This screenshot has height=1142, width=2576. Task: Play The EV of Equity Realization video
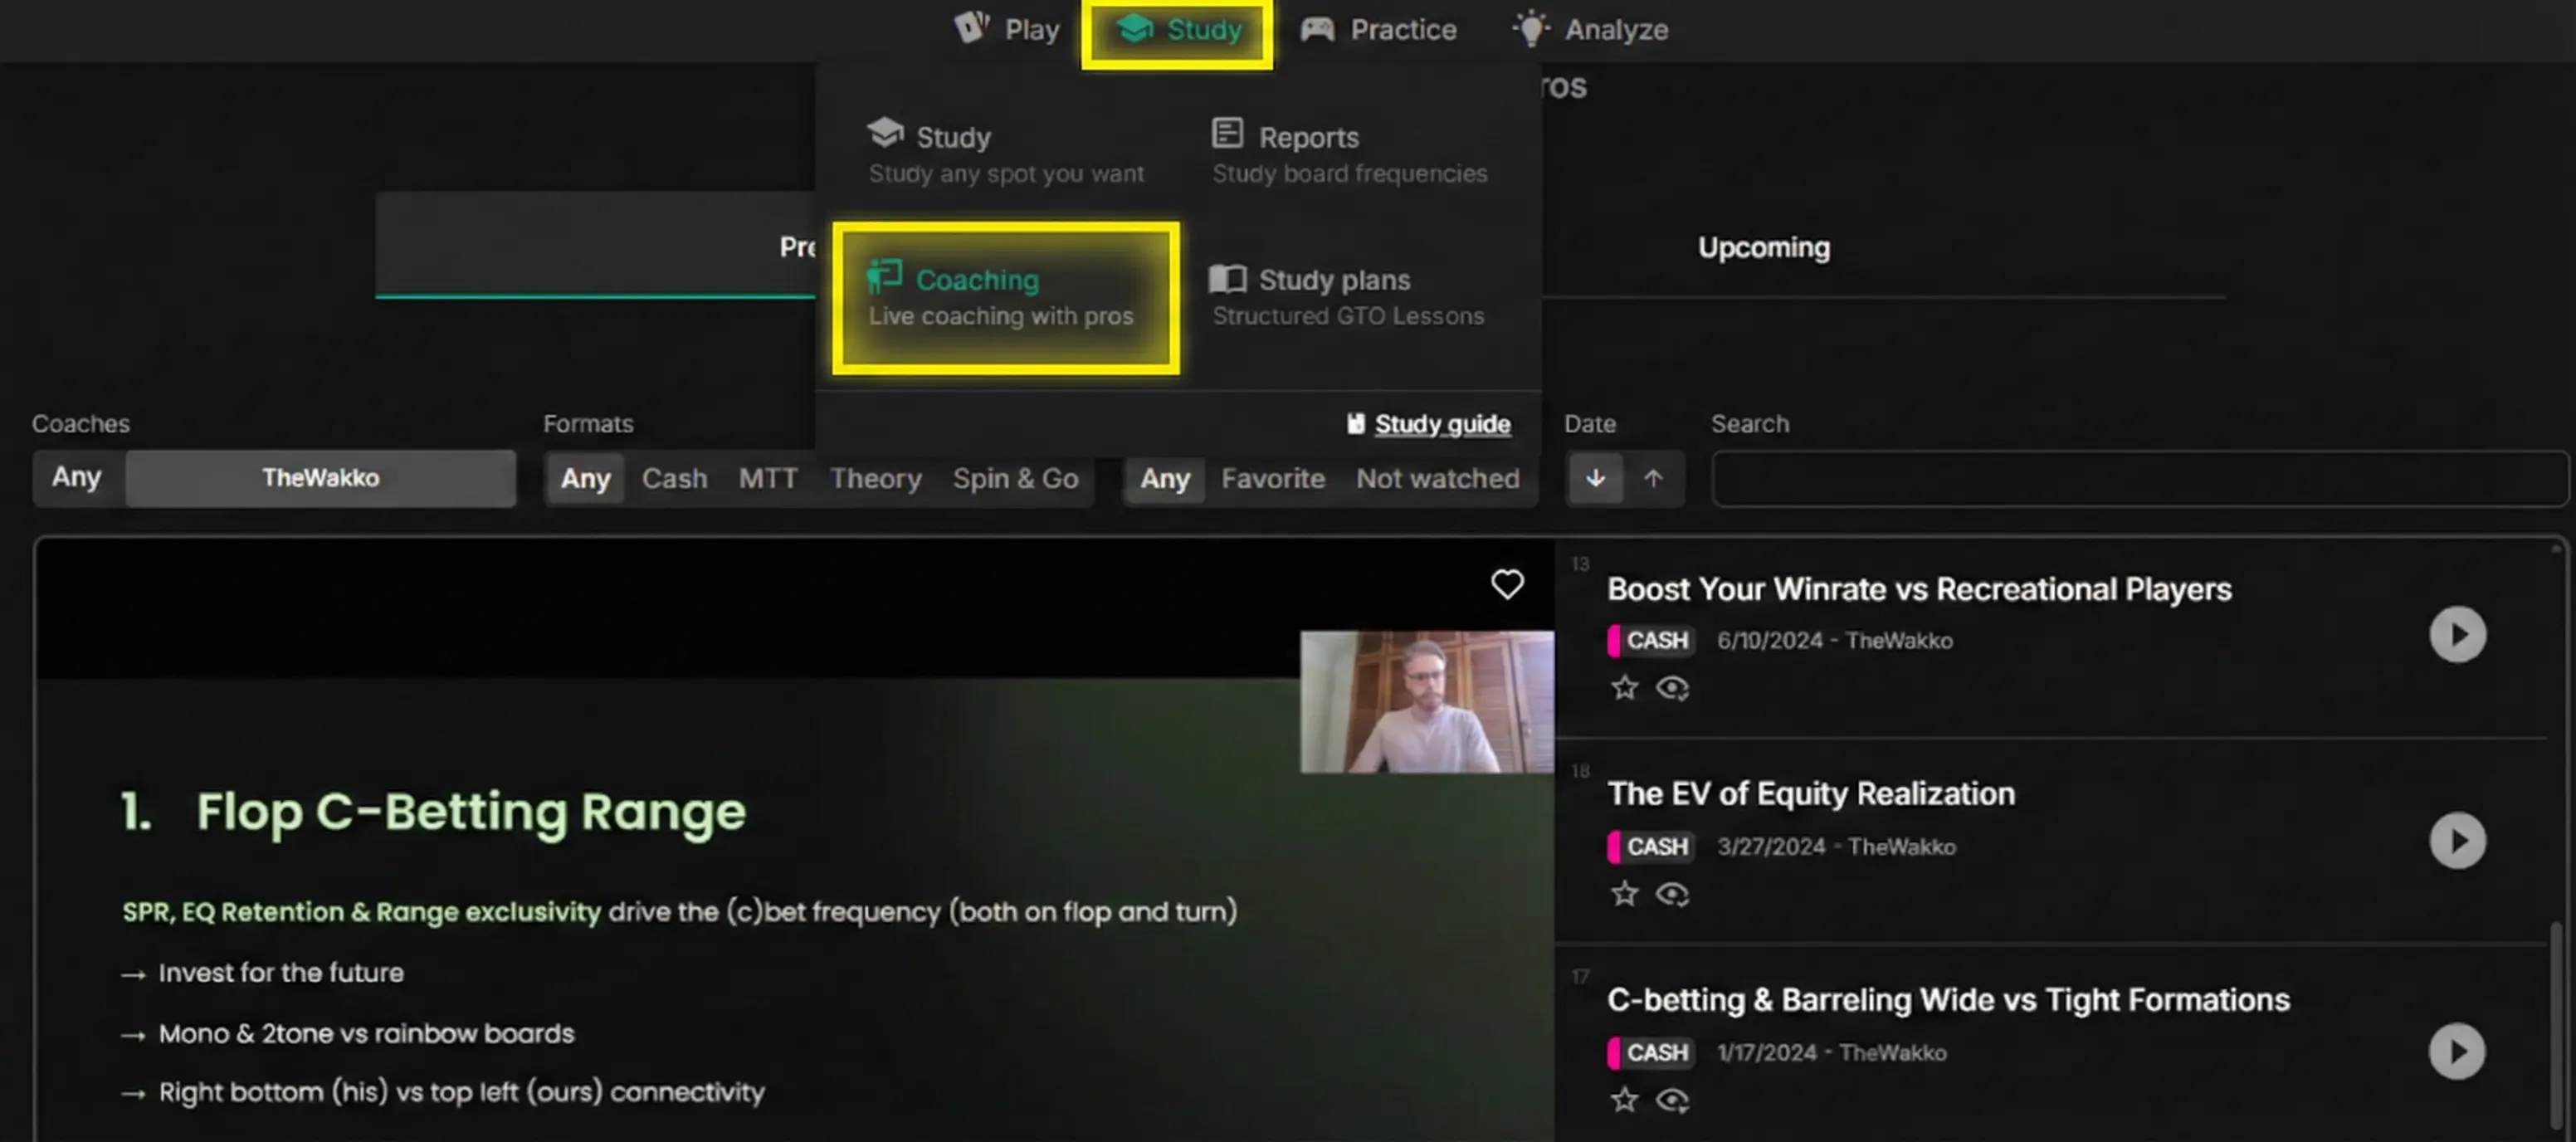pyautogui.click(x=2457, y=840)
